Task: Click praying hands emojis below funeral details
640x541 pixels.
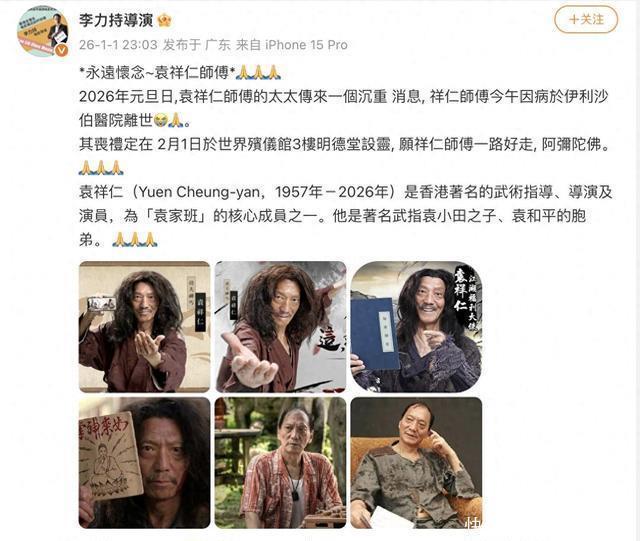Action: tap(101, 168)
